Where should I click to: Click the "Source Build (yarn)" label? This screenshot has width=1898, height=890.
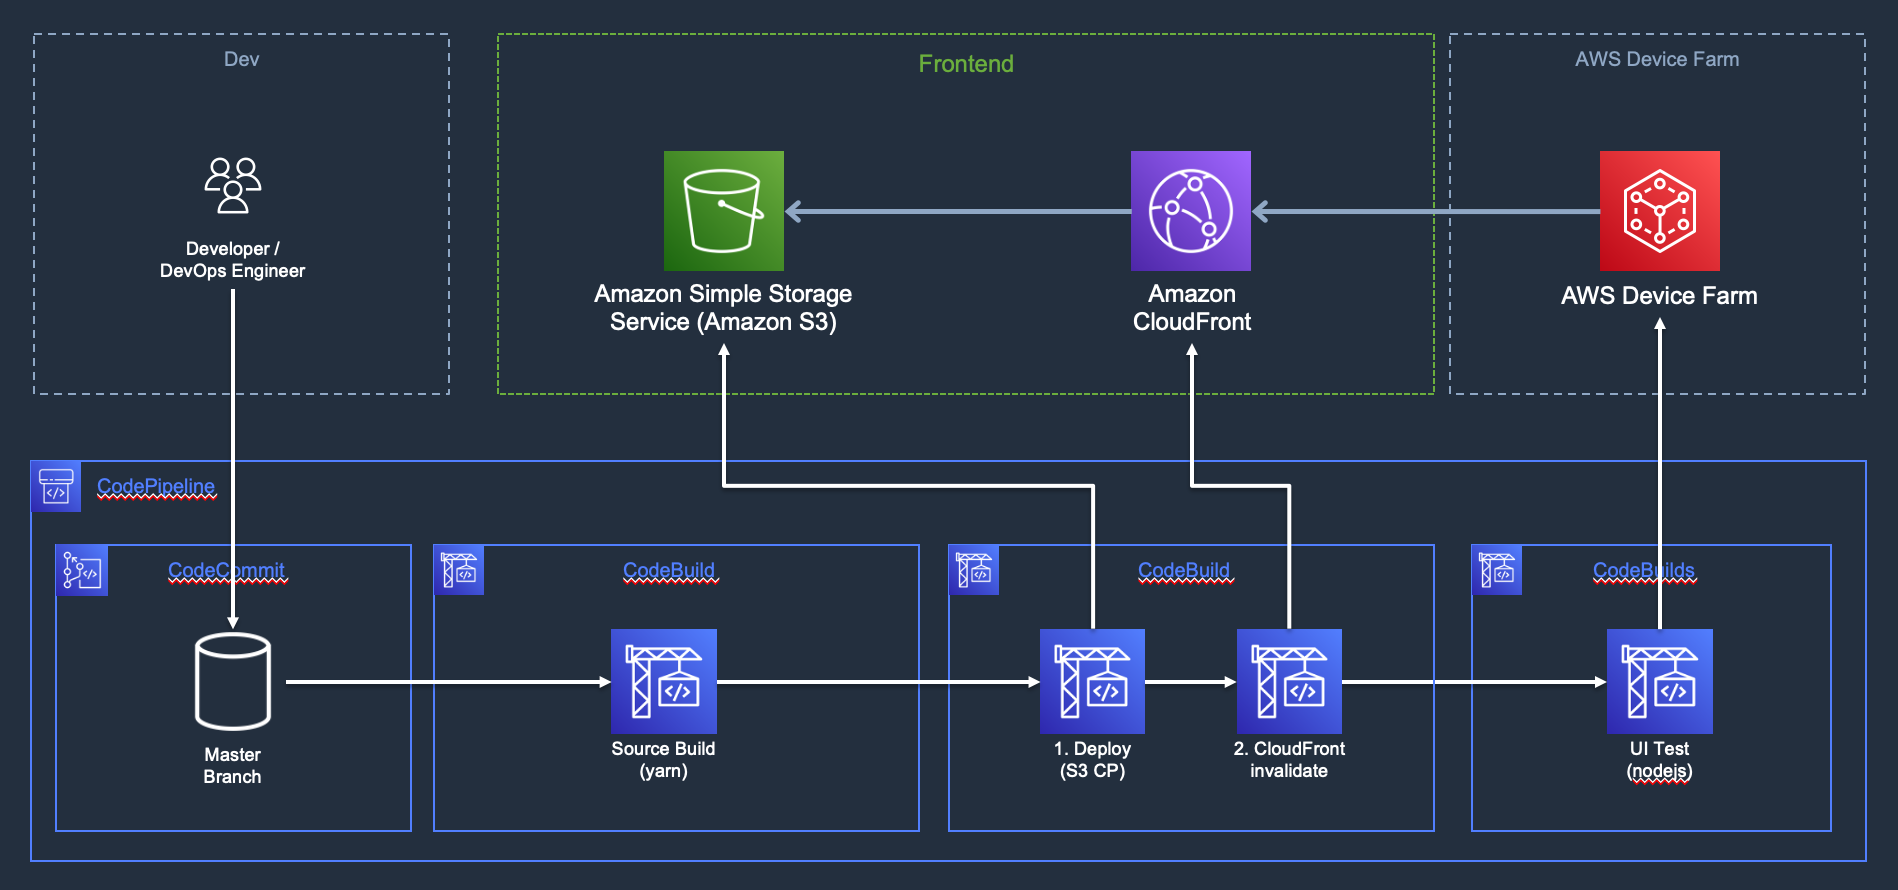(x=664, y=760)
